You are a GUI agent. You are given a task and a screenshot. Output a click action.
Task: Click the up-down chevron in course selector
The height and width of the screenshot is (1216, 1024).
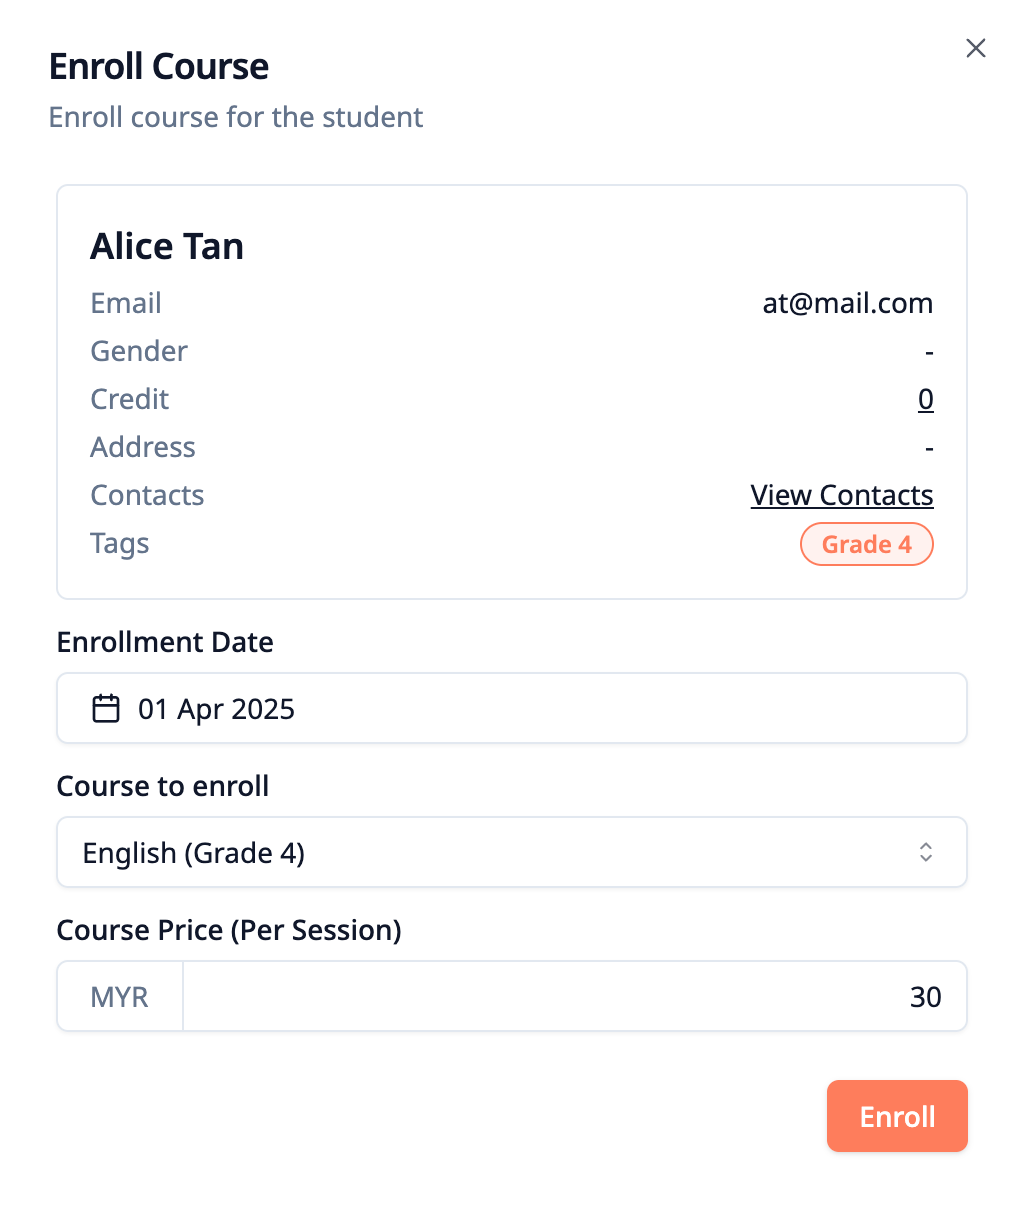926,852
